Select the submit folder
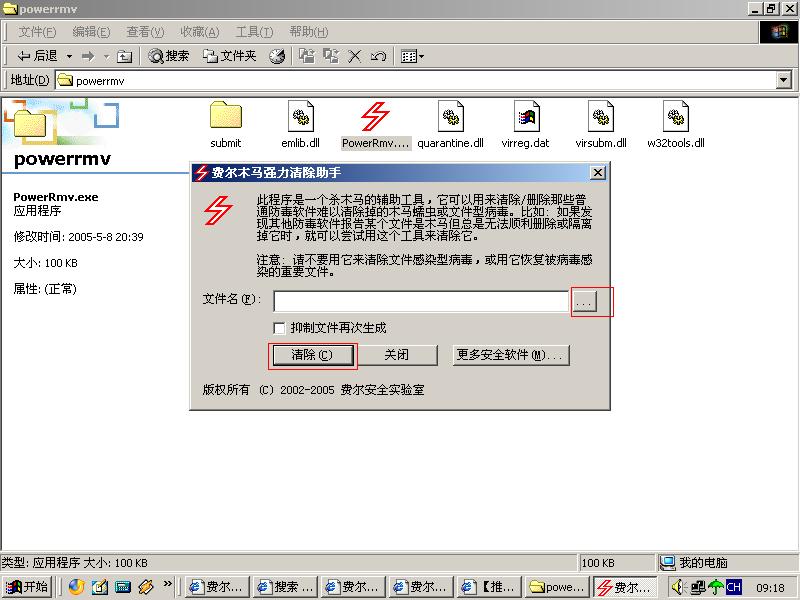Viewport: 800px width, 600px height. pyautogui.click(x=226, y=125)
